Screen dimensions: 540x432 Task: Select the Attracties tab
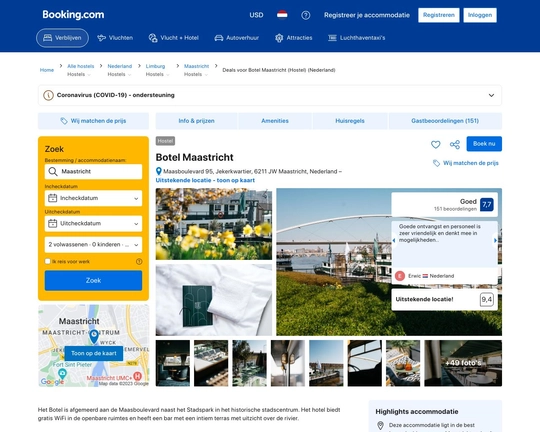point(293,38)
